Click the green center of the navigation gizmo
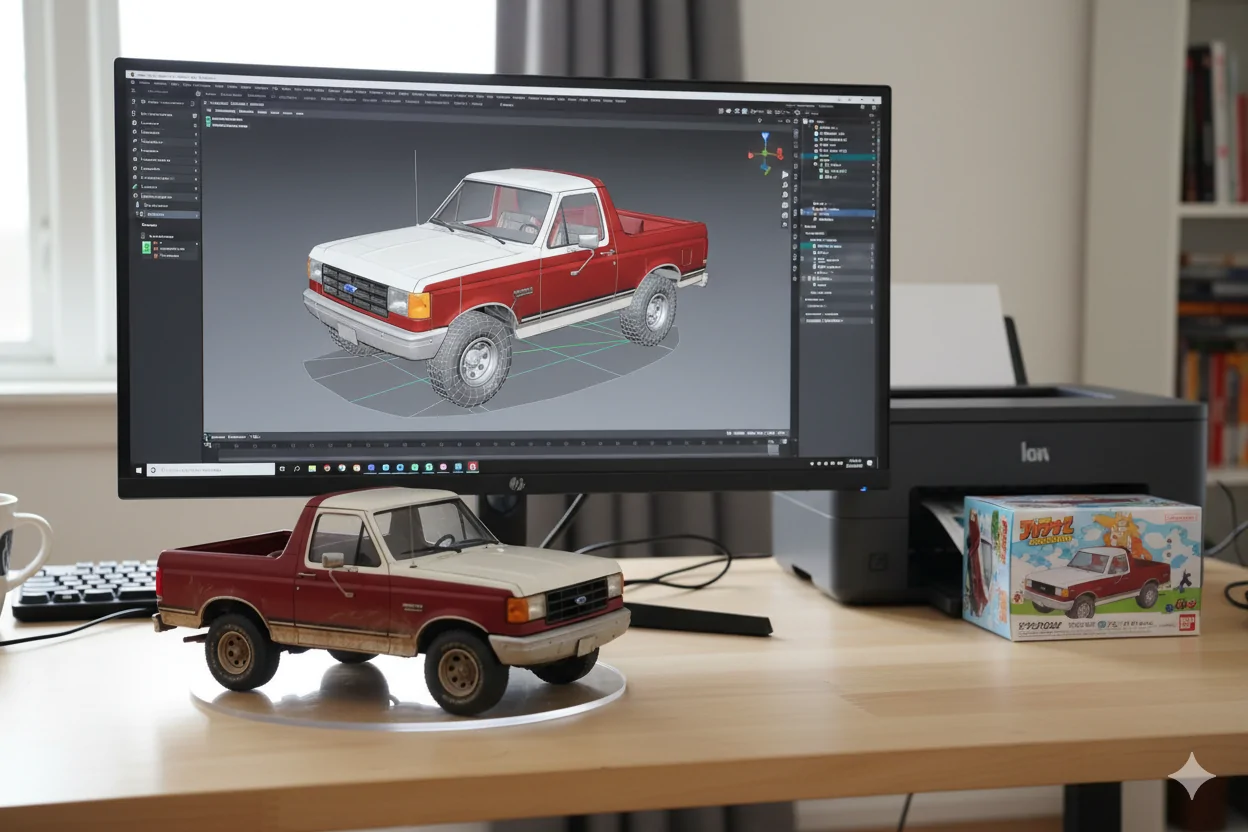Image resolution: width=1248 pixels, height=832 pixels. (x=765, y=153)
